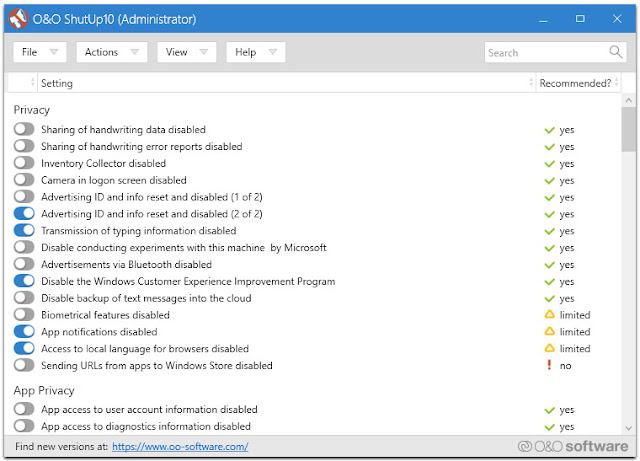Click red exclamation icon for Sending URLs row
The image size is (640, 461).
coord(549,365)
